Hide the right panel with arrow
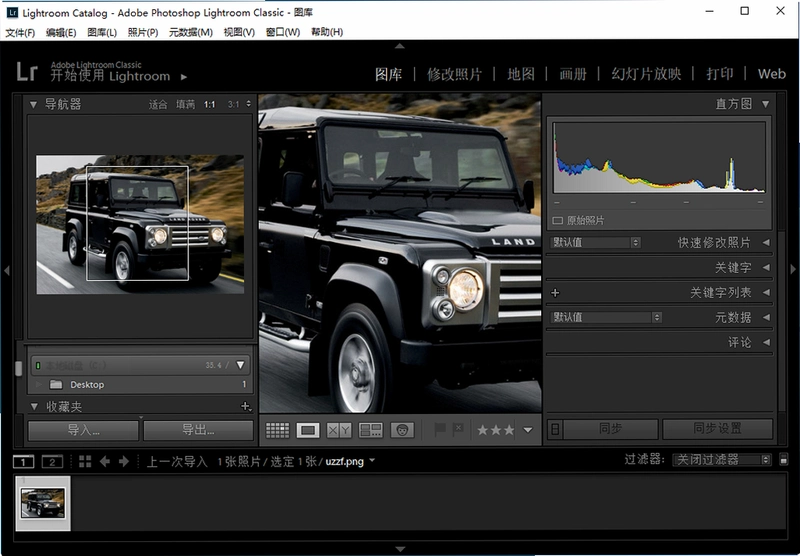The width and height of the screenshot is (800, 556). pos(793,269)
